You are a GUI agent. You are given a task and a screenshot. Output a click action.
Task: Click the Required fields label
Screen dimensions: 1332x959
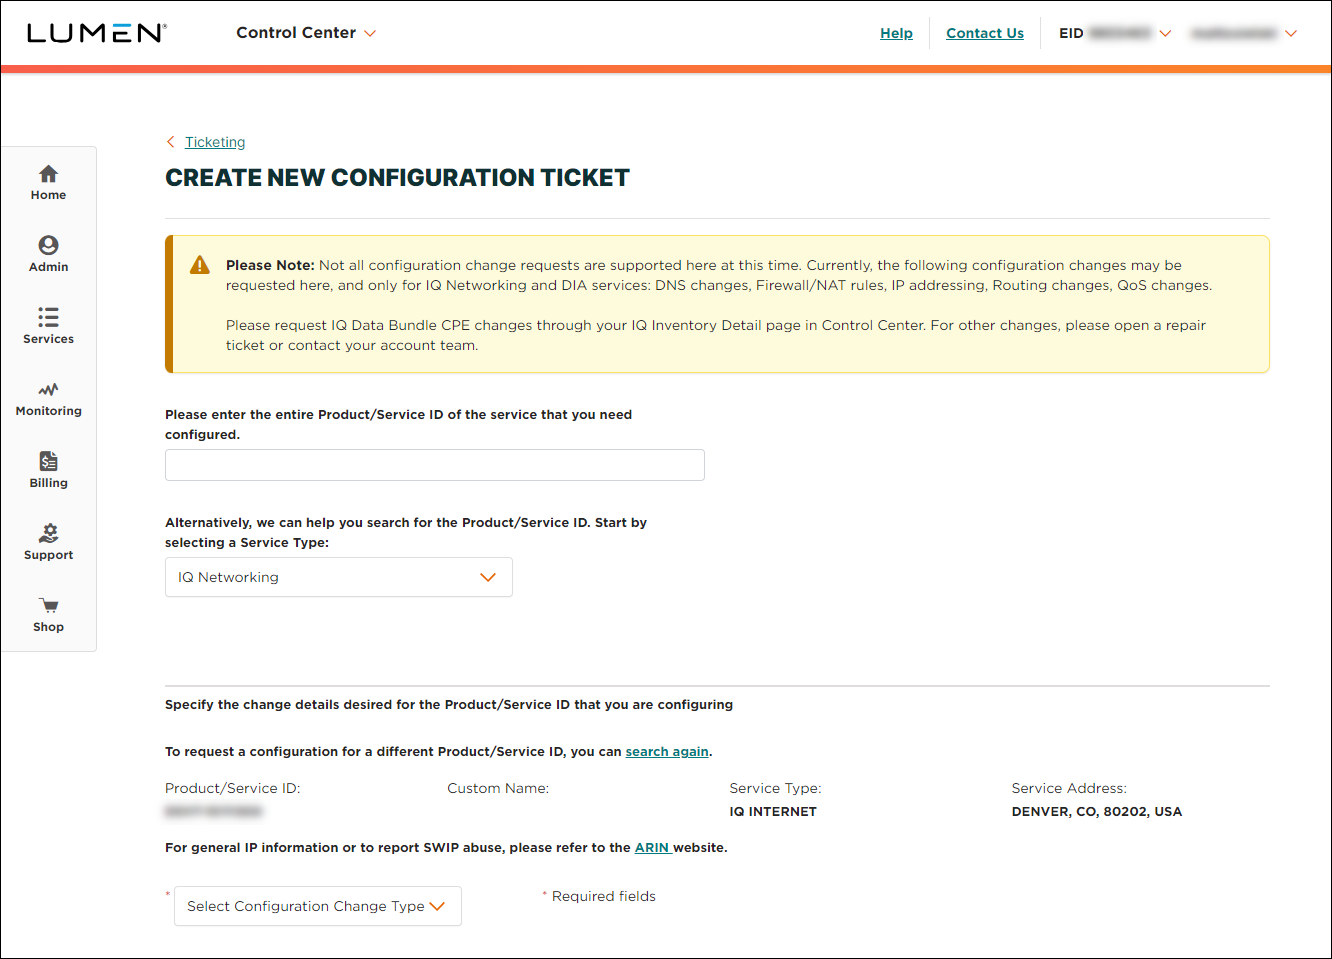tap(604, 896)
